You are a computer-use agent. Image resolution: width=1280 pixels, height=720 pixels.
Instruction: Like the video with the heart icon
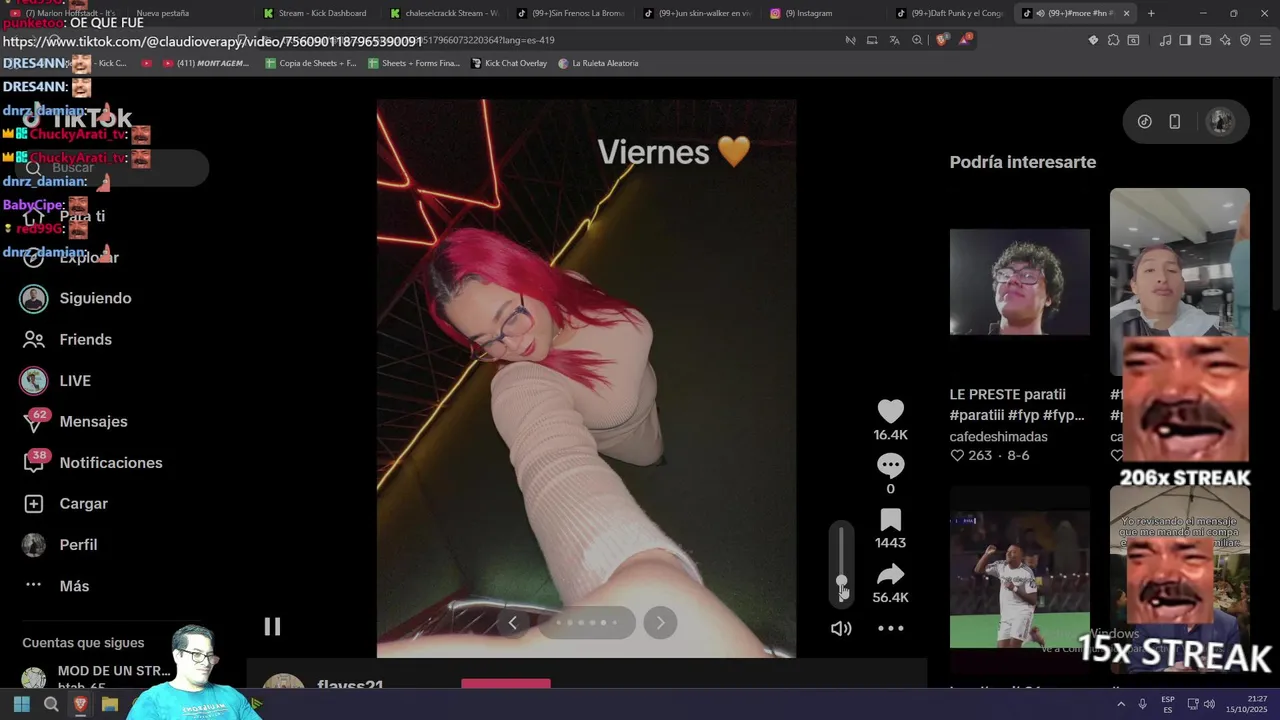(x=890, y=411)
